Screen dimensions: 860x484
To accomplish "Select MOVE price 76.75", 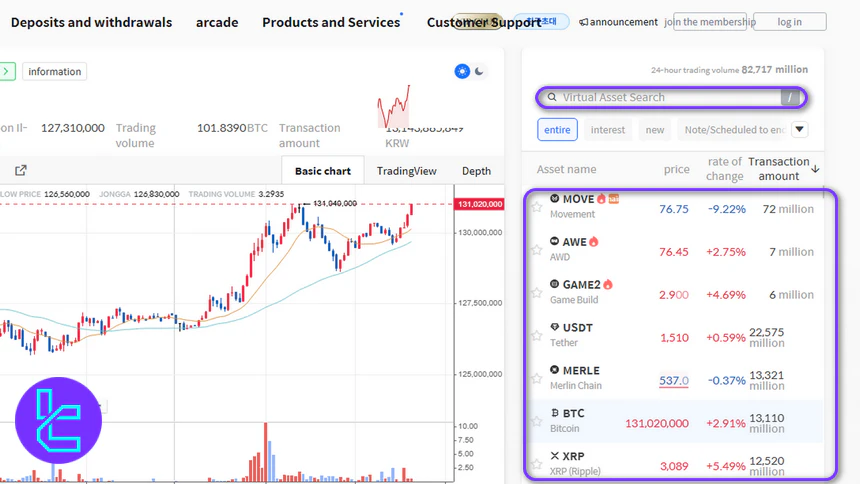I will pos(674,209).
